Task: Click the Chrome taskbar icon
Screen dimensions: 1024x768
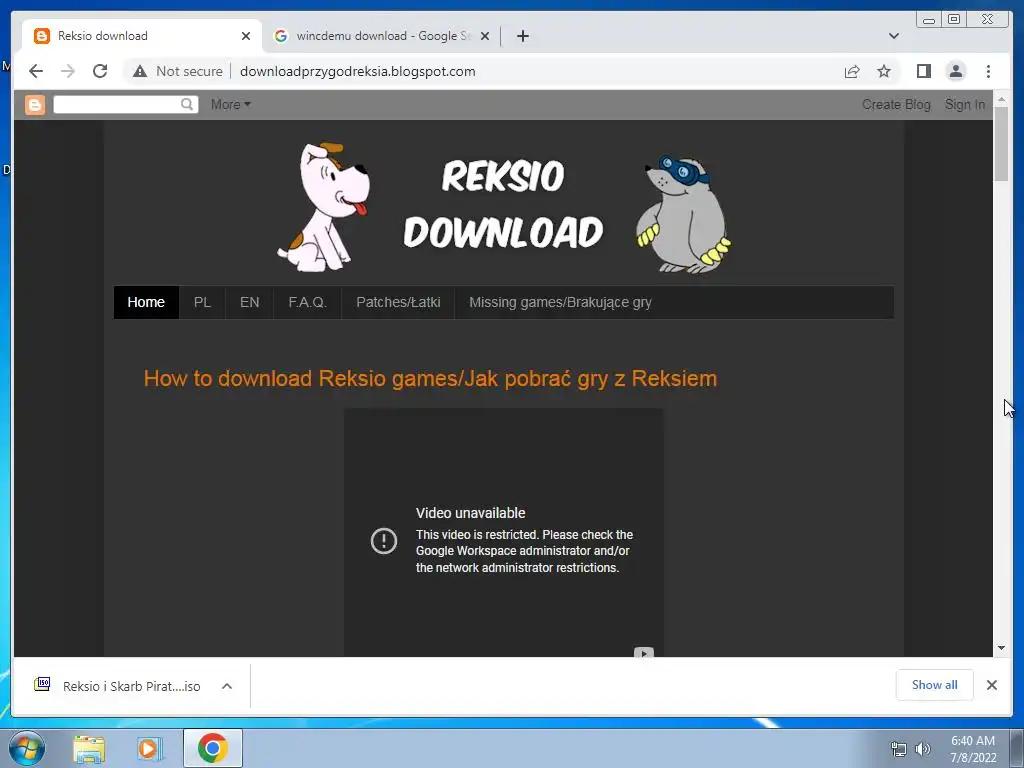Action: pyautogui.click(x=213, y=748)
